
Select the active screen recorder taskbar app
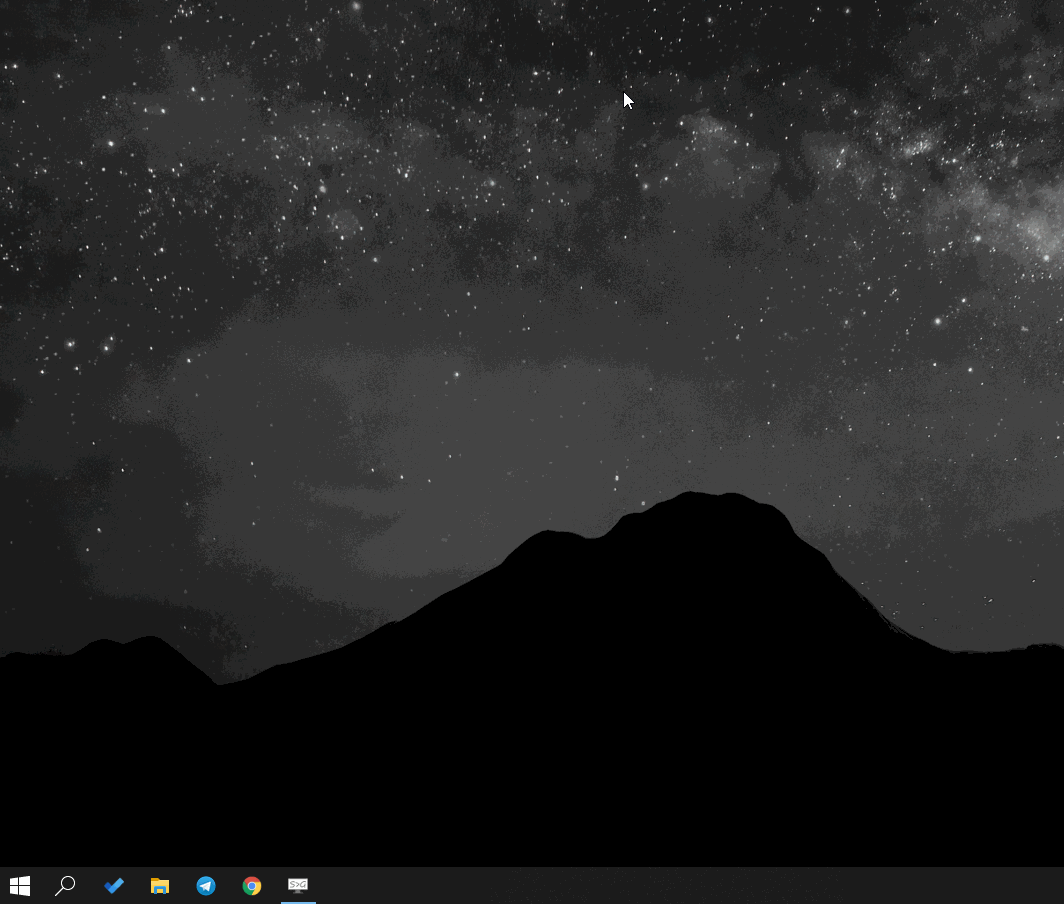click(298, 885)
